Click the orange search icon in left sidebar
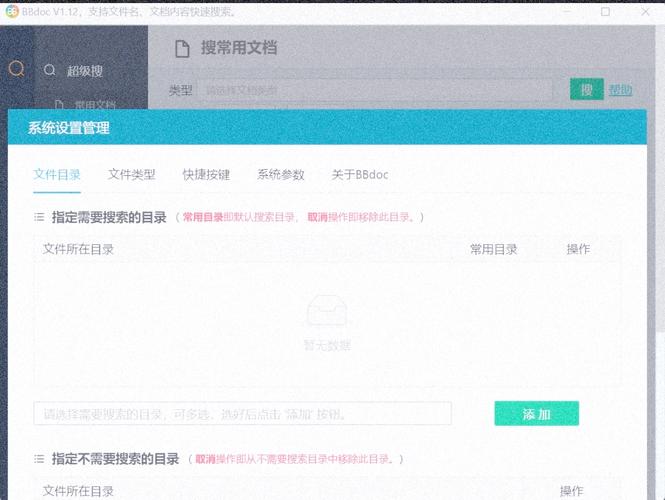The width and height of the screenshot is (665, 500). [x=17, y=68]
